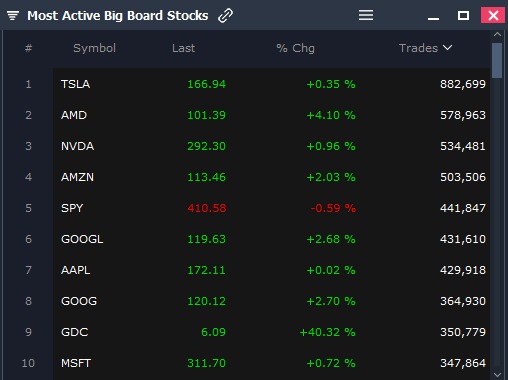The width and height of the screenshot is (508, 380).
Task: Click the scroll up arrow
Action: (497, 34)
